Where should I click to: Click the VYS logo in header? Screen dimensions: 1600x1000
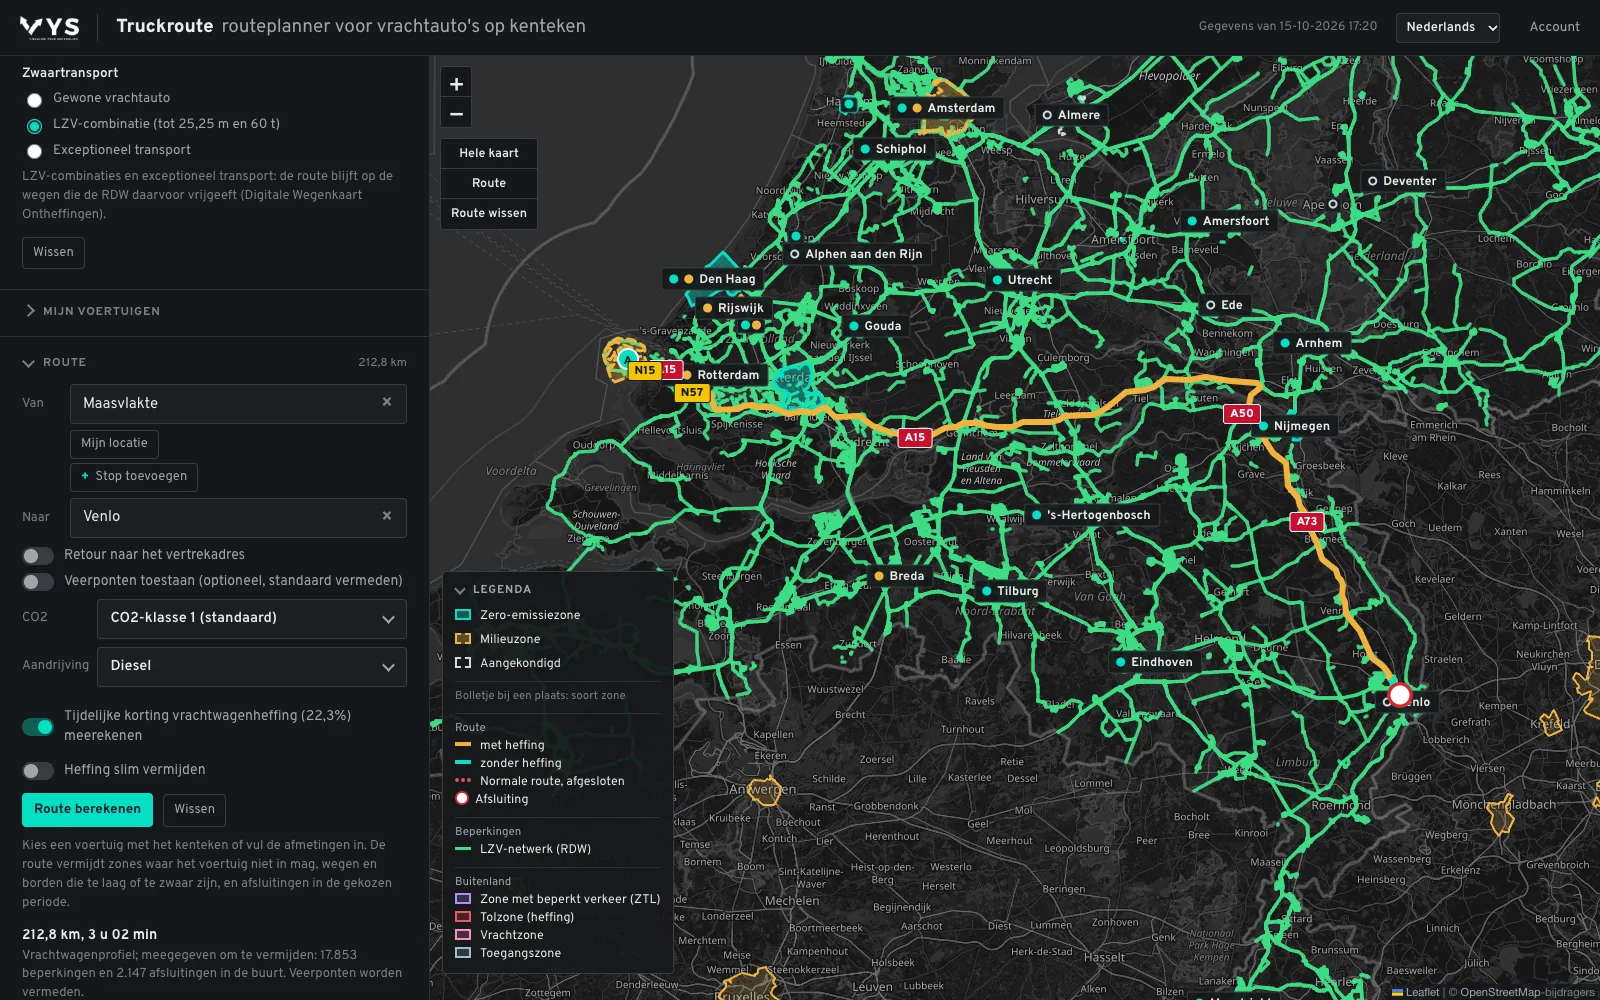[x=50, y=27]
